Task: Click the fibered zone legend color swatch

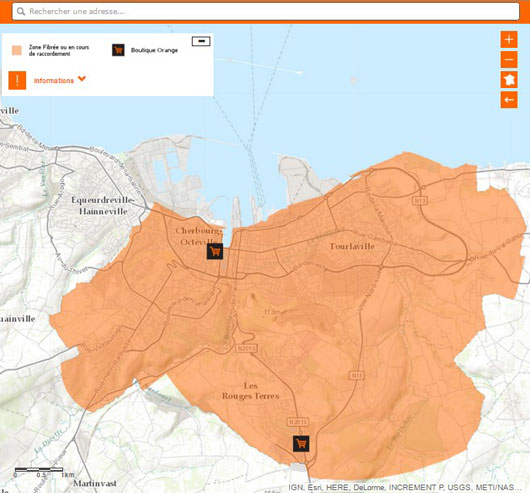Action: coord(17,50)
